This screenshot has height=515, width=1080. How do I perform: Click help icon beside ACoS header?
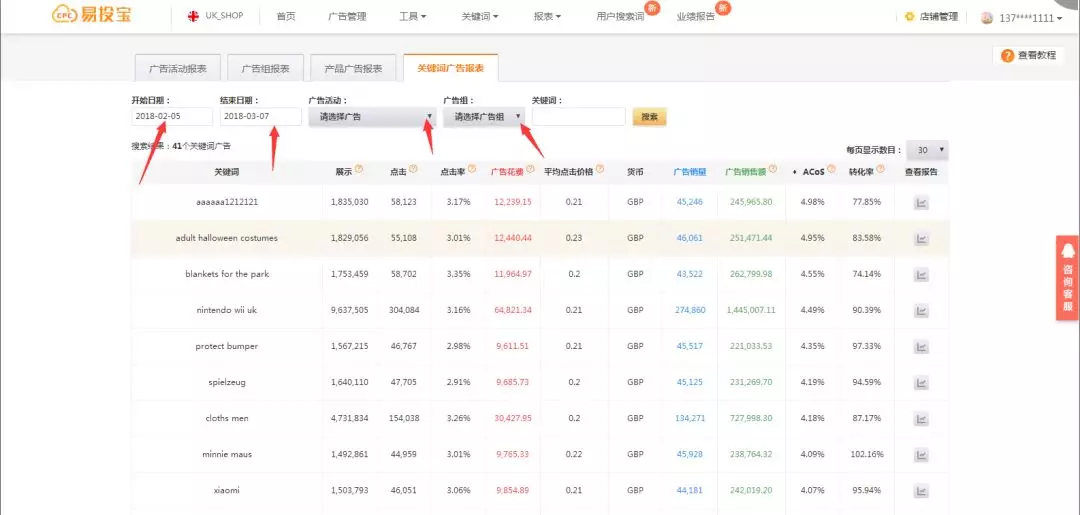click(x=831, y=170)
